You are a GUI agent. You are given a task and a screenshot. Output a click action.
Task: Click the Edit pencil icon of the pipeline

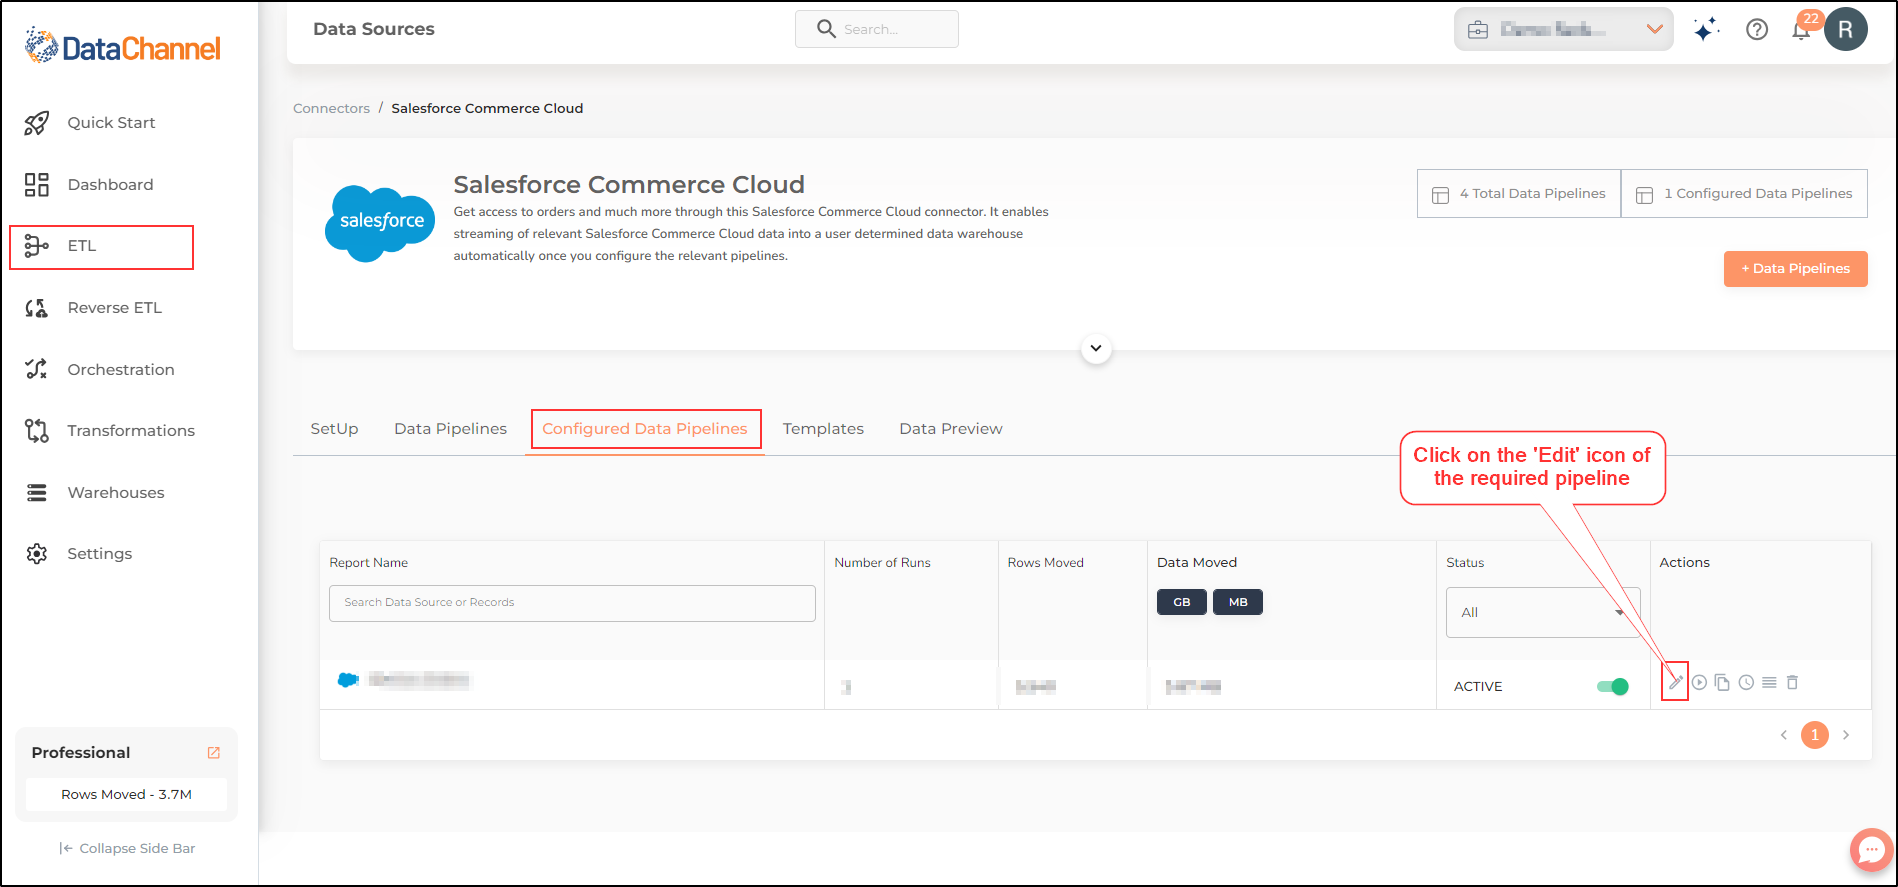coord(1675,682)
